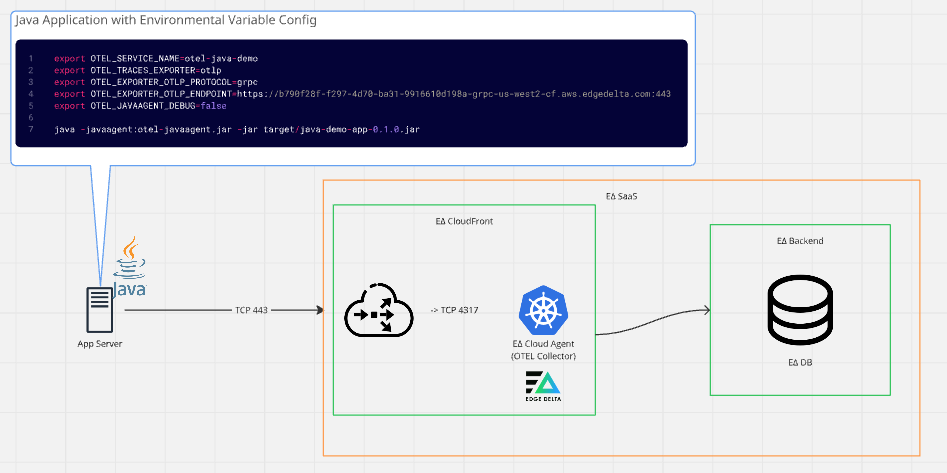Click the OTEL_SERVICE_NAME export code line
The image size is (947, 473).
(x=155, y=59)
